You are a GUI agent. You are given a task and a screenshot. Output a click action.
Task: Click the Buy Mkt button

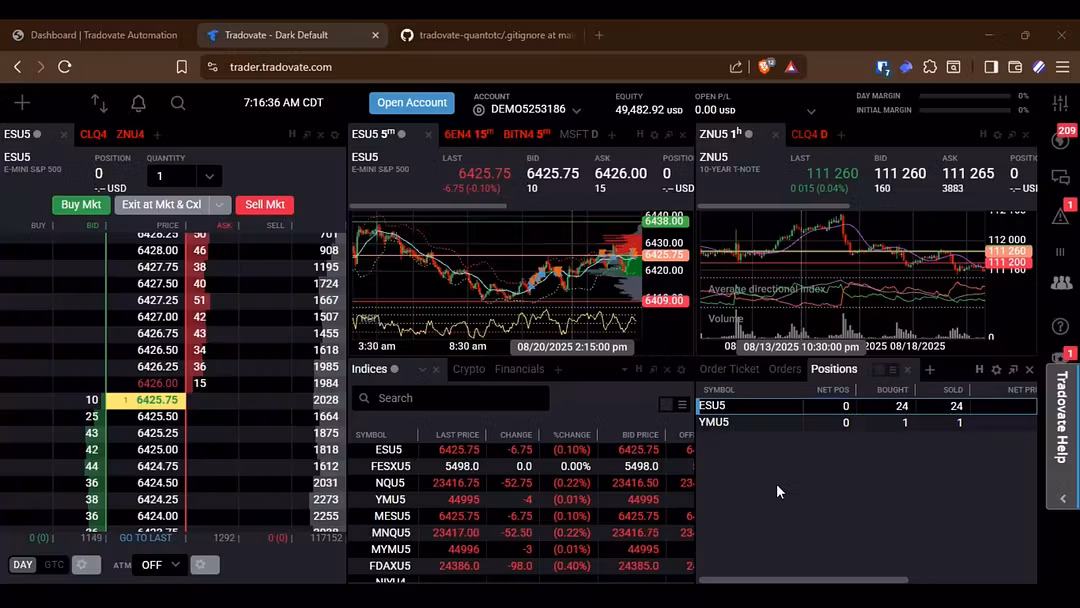81,205
